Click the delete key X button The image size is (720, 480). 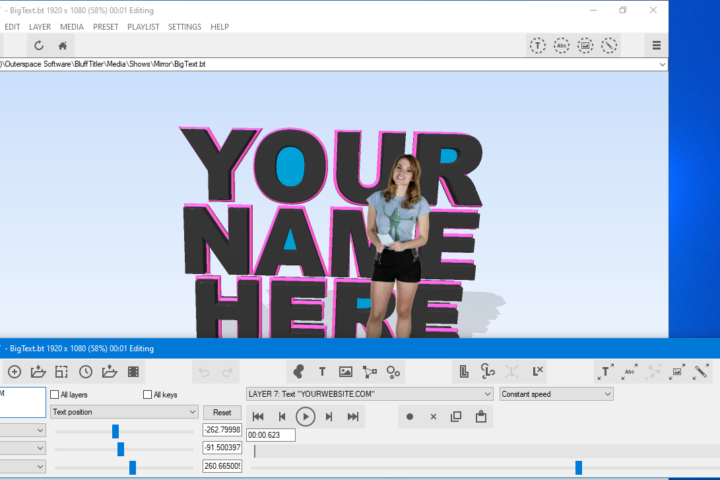[x=433, y=417]
